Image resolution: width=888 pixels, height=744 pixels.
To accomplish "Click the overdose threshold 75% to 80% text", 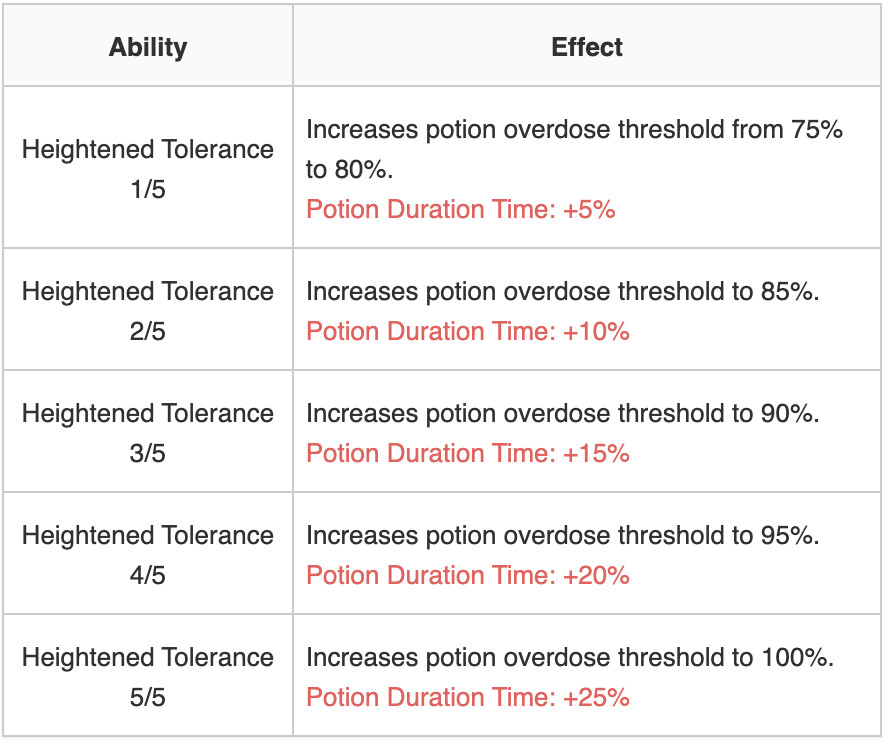I will [574, 130].
